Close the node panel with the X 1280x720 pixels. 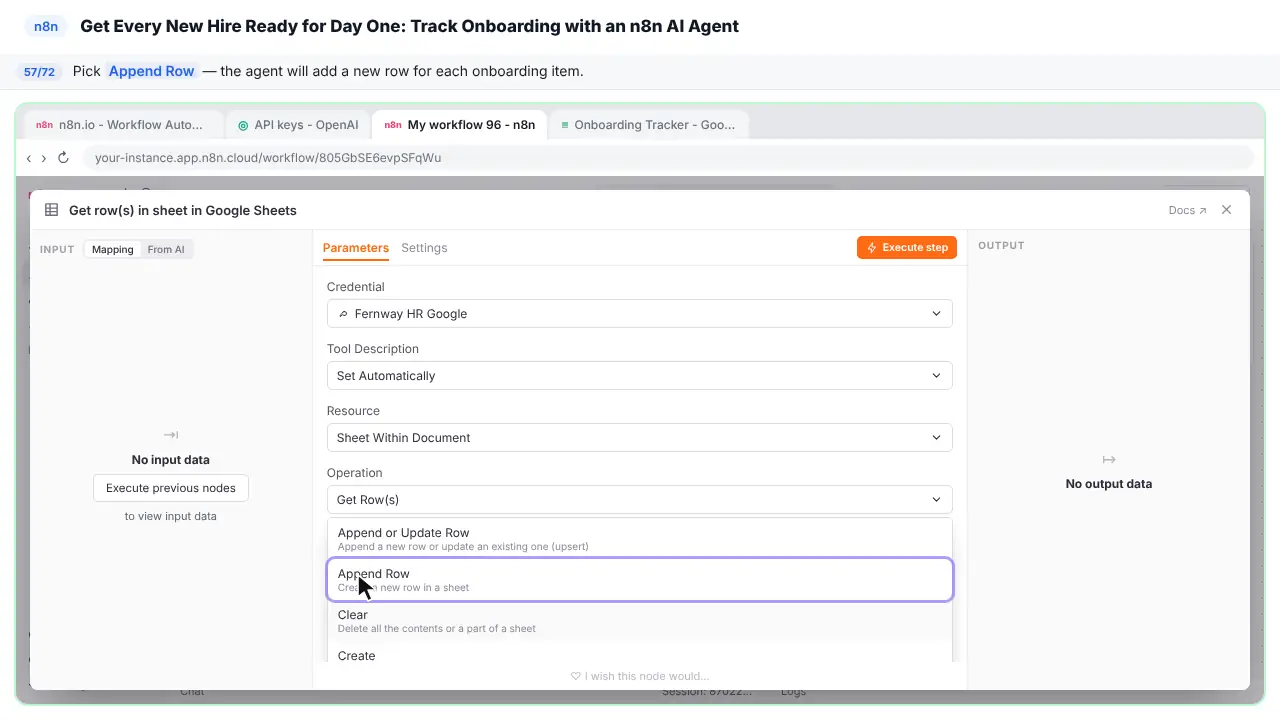(1226, 210)
